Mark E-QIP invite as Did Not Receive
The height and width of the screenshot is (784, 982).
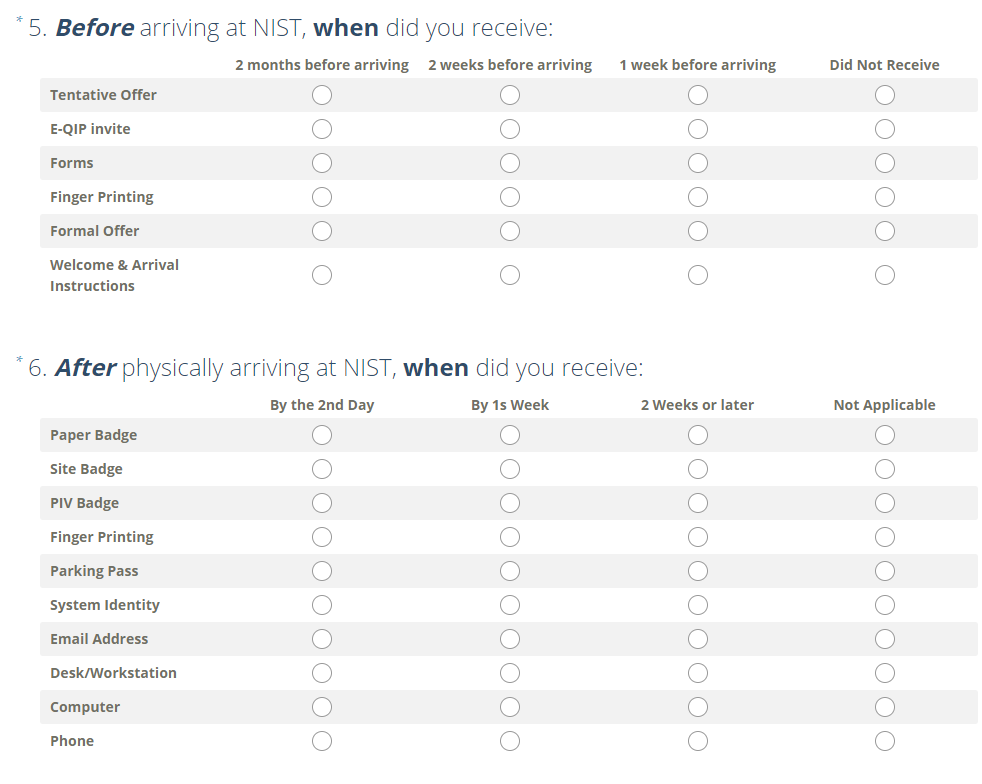tap(885, 129)
